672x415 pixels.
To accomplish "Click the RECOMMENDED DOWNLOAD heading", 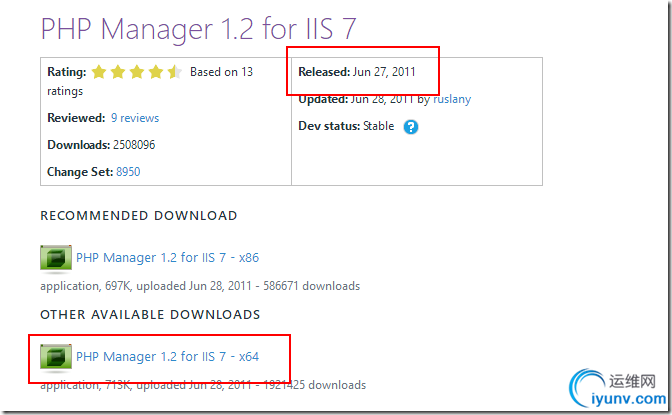I will coord(139,216).
